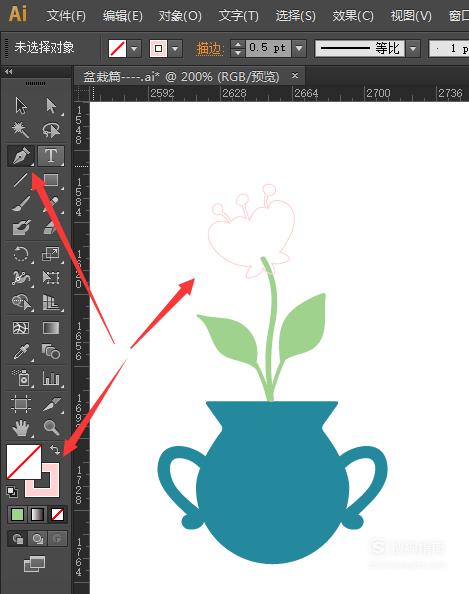The image size is (469, 594).
Task: Select the Lasso tool
Action: tap(51, 130)
